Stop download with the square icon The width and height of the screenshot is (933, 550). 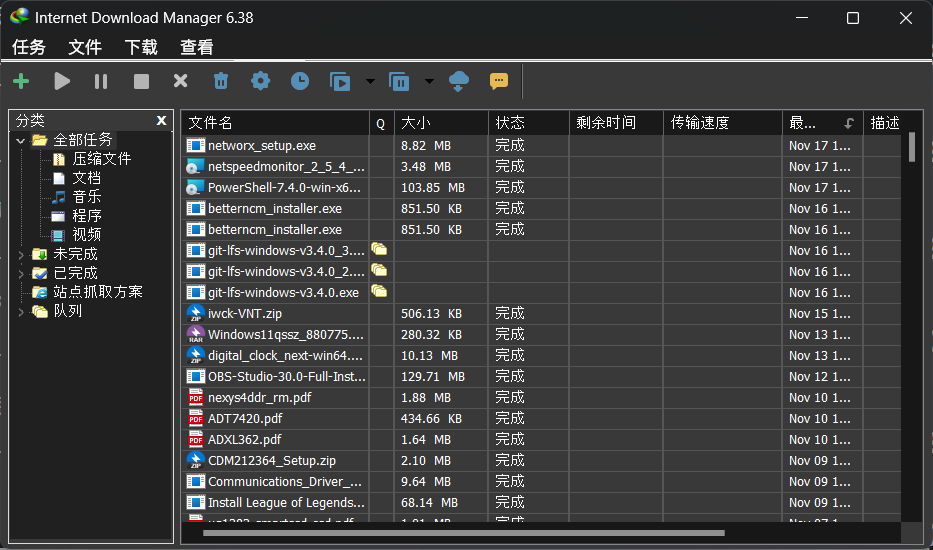click(141, 81)
